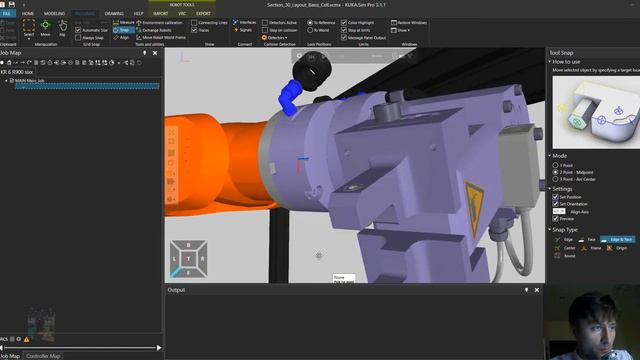640x360 pixels.
Task: Open RCS settings gear icon
Action: [19, 339]
